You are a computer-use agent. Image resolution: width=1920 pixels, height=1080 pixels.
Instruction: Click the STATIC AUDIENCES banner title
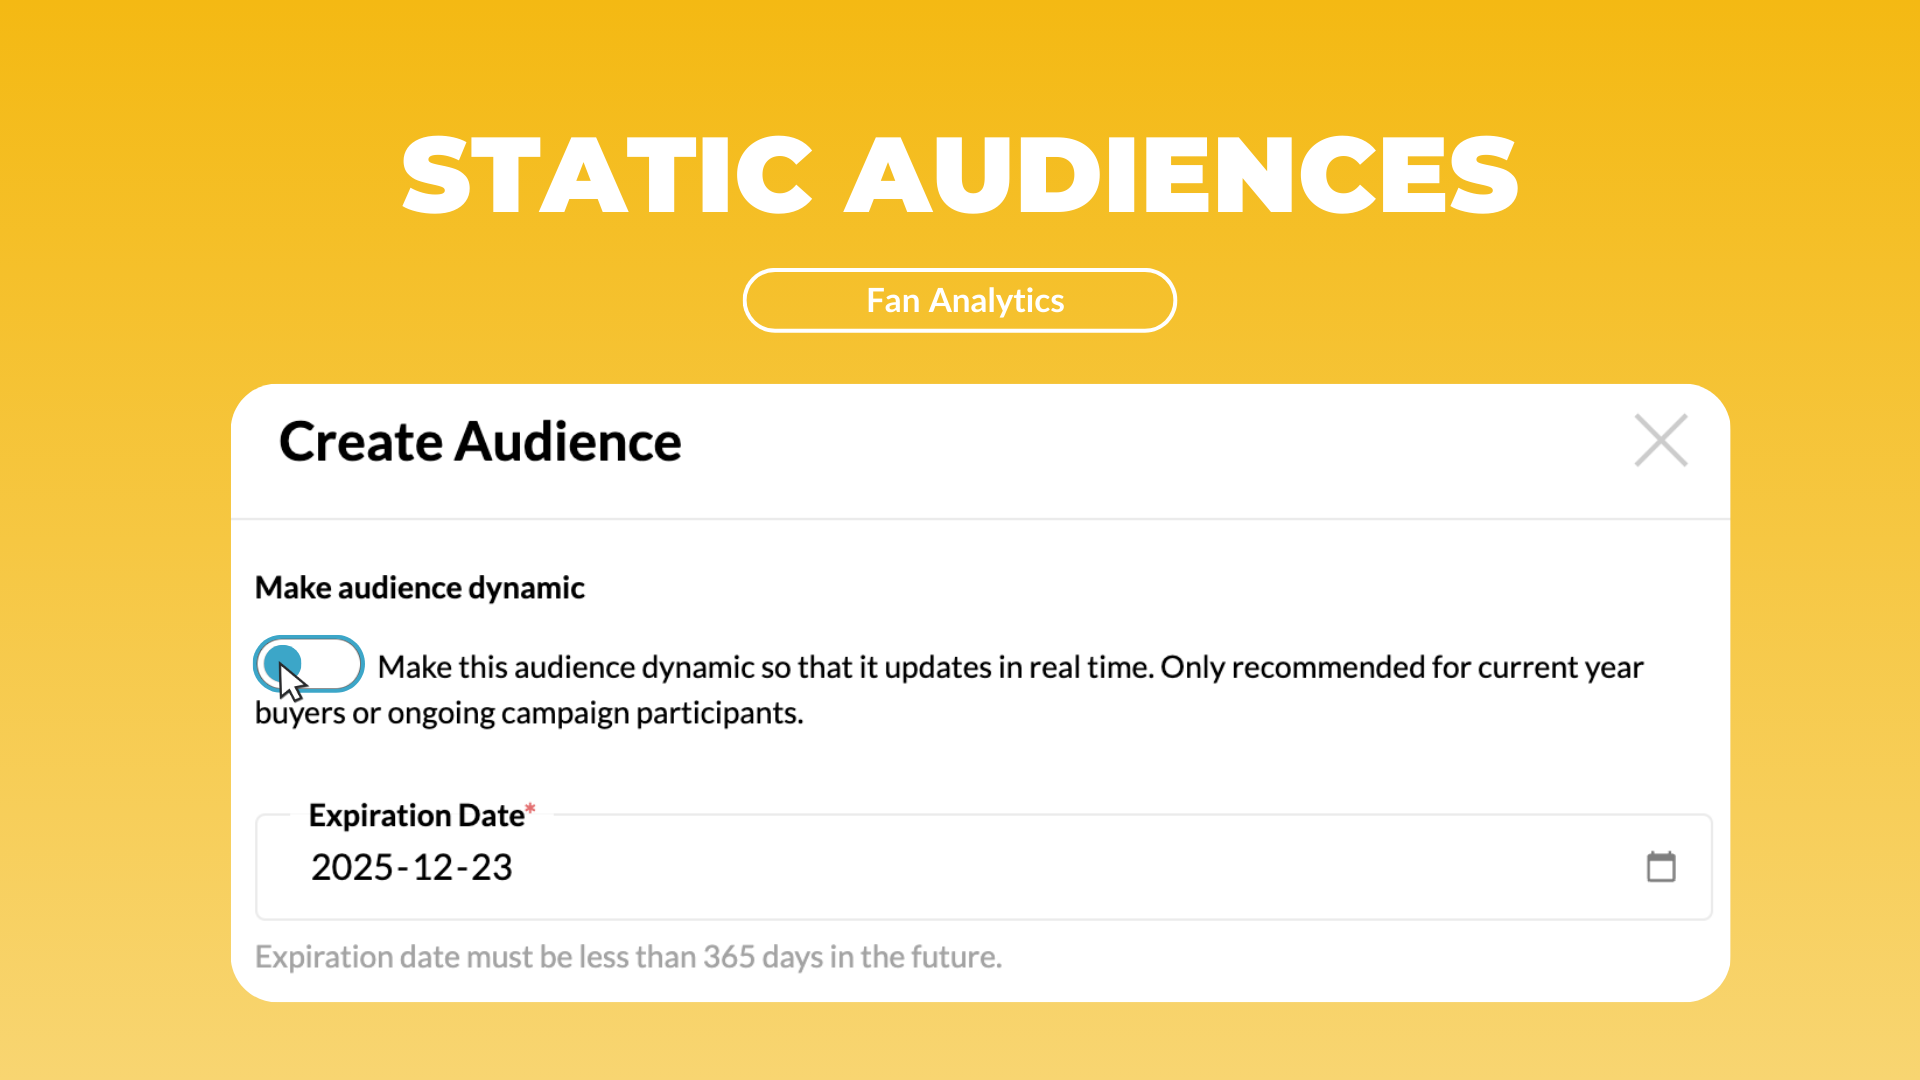pyautogui.click(x=960, y=176)
